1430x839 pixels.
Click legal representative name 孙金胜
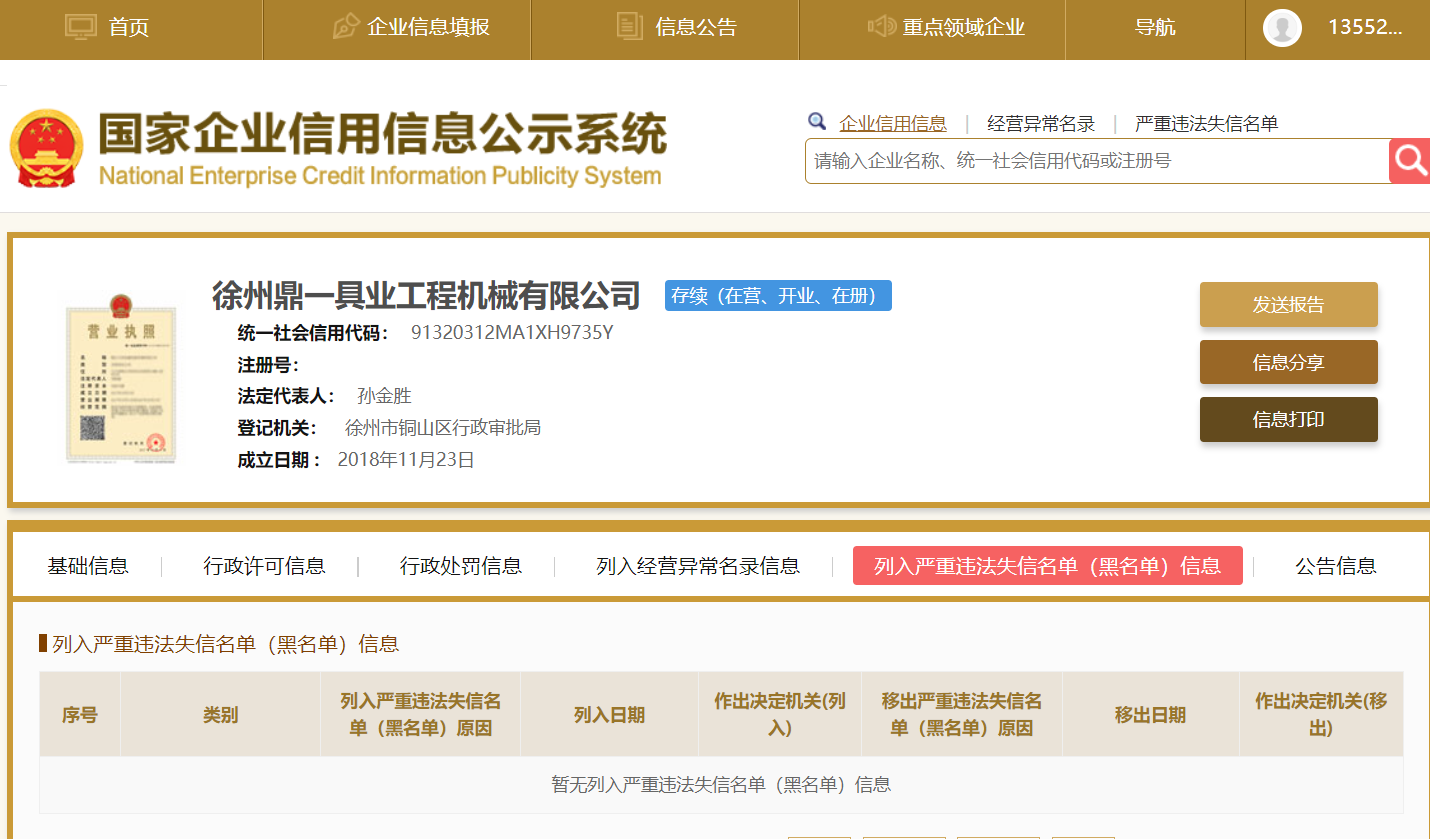384,396
